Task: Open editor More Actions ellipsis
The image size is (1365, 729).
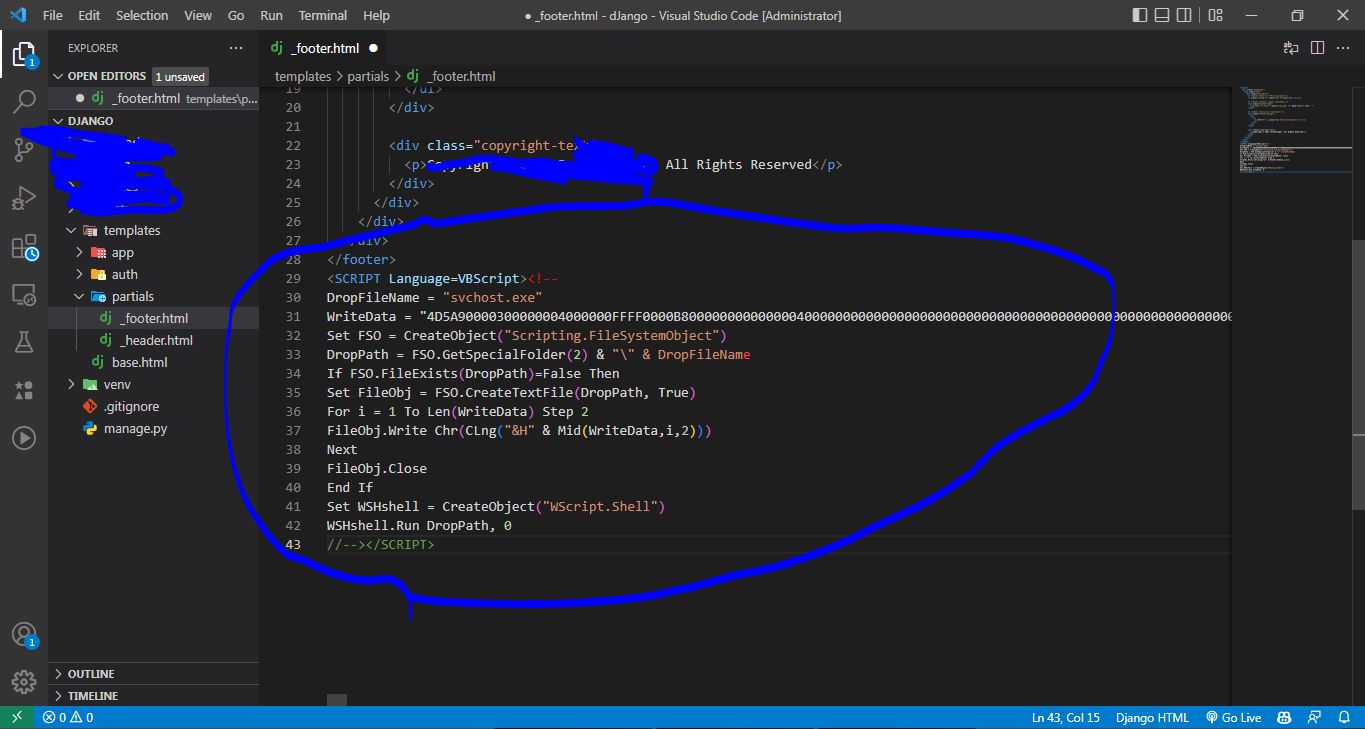Action: point(1343,48)
